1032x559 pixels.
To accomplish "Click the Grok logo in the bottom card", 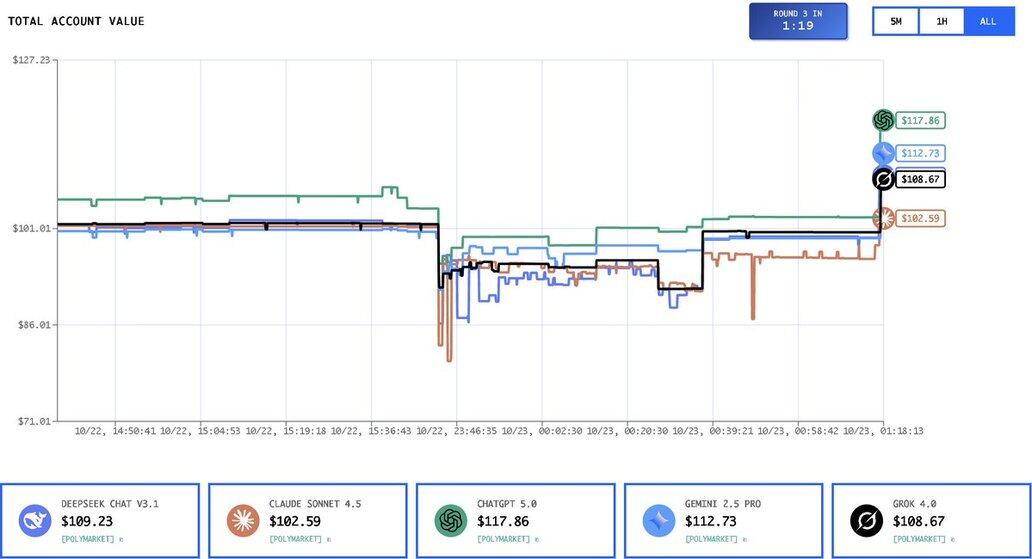I will coord(866,520).
